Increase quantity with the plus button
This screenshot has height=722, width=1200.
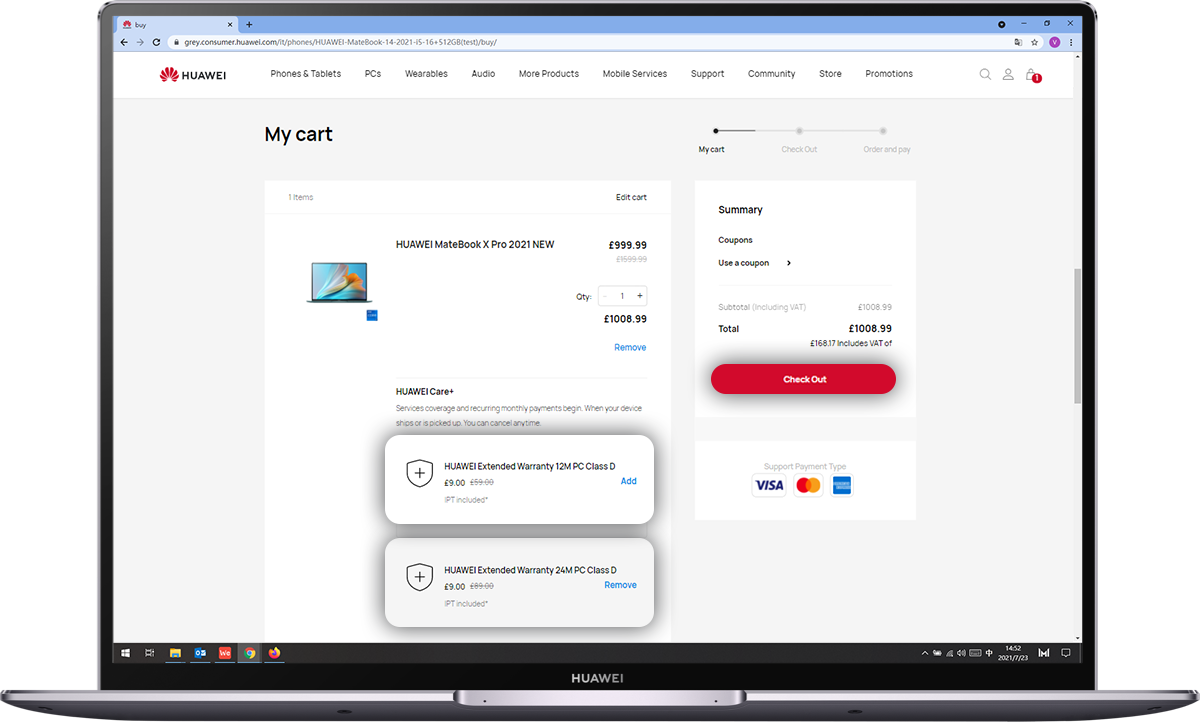[x=640, y=296]
